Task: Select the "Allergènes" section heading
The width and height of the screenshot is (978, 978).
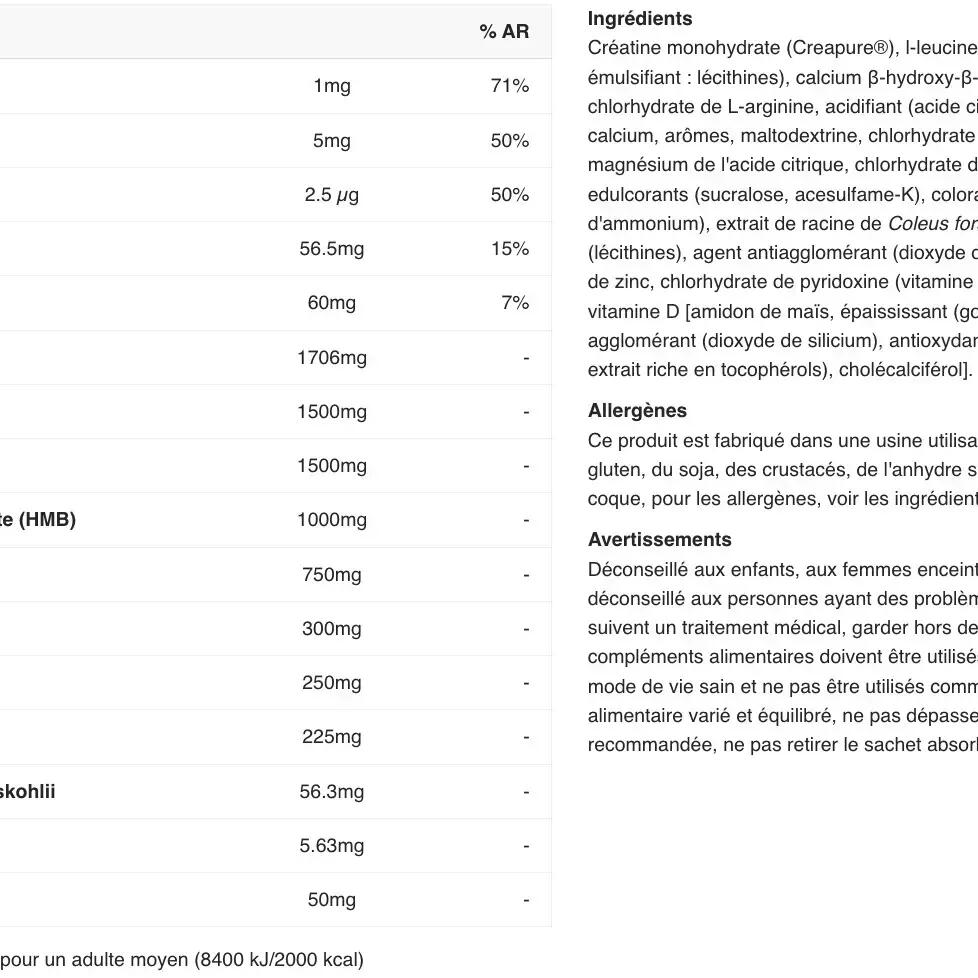Action: click(637, 411)
